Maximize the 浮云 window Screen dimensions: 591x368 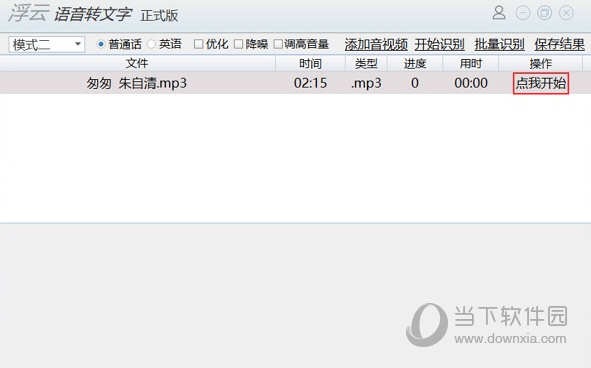[545, 13]
